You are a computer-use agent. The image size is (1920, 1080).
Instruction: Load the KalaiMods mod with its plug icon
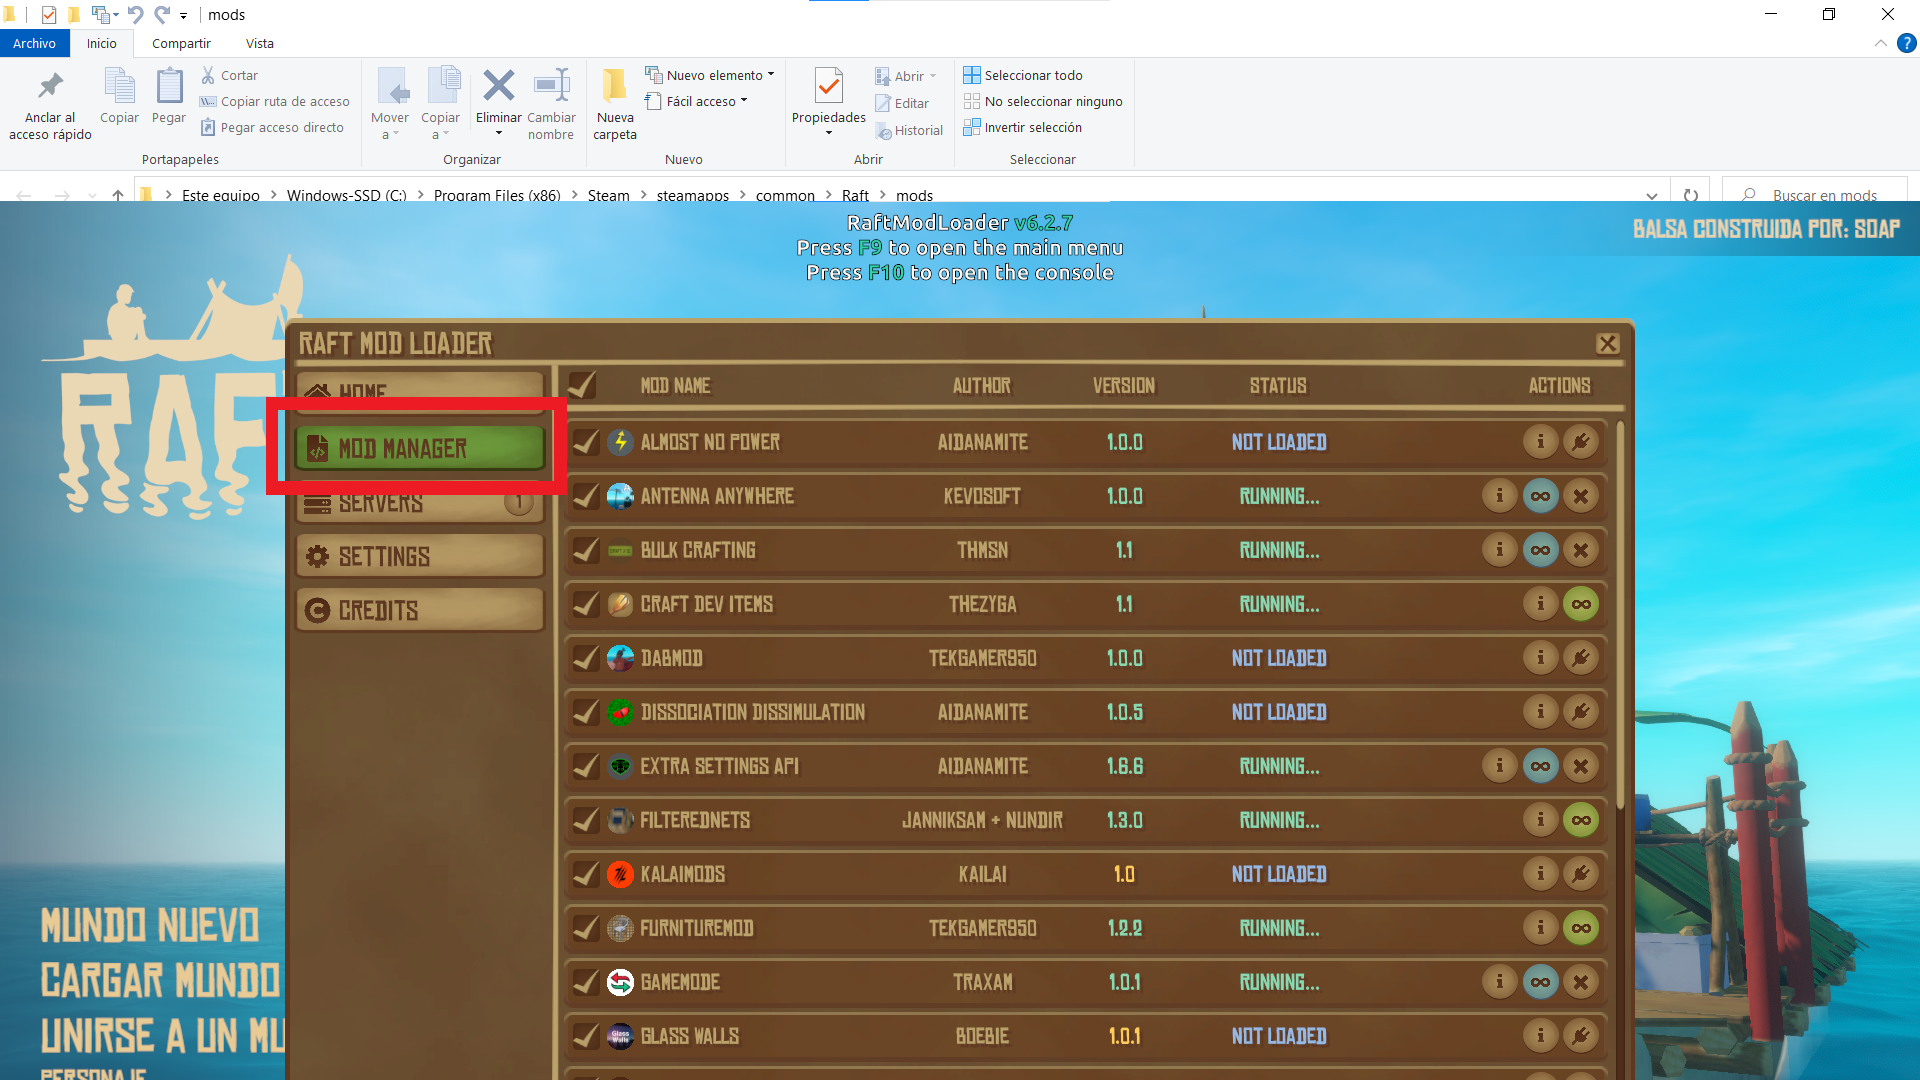tap(1580, 874)
